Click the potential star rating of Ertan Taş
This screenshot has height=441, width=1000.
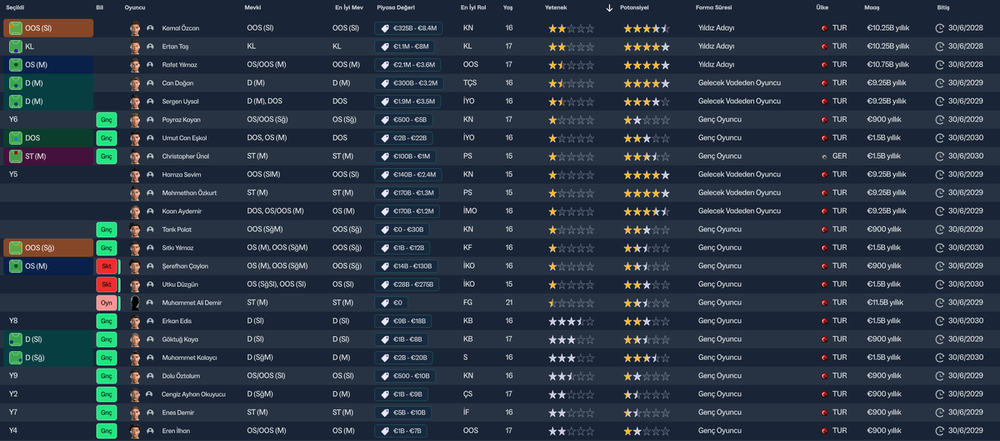647,47
